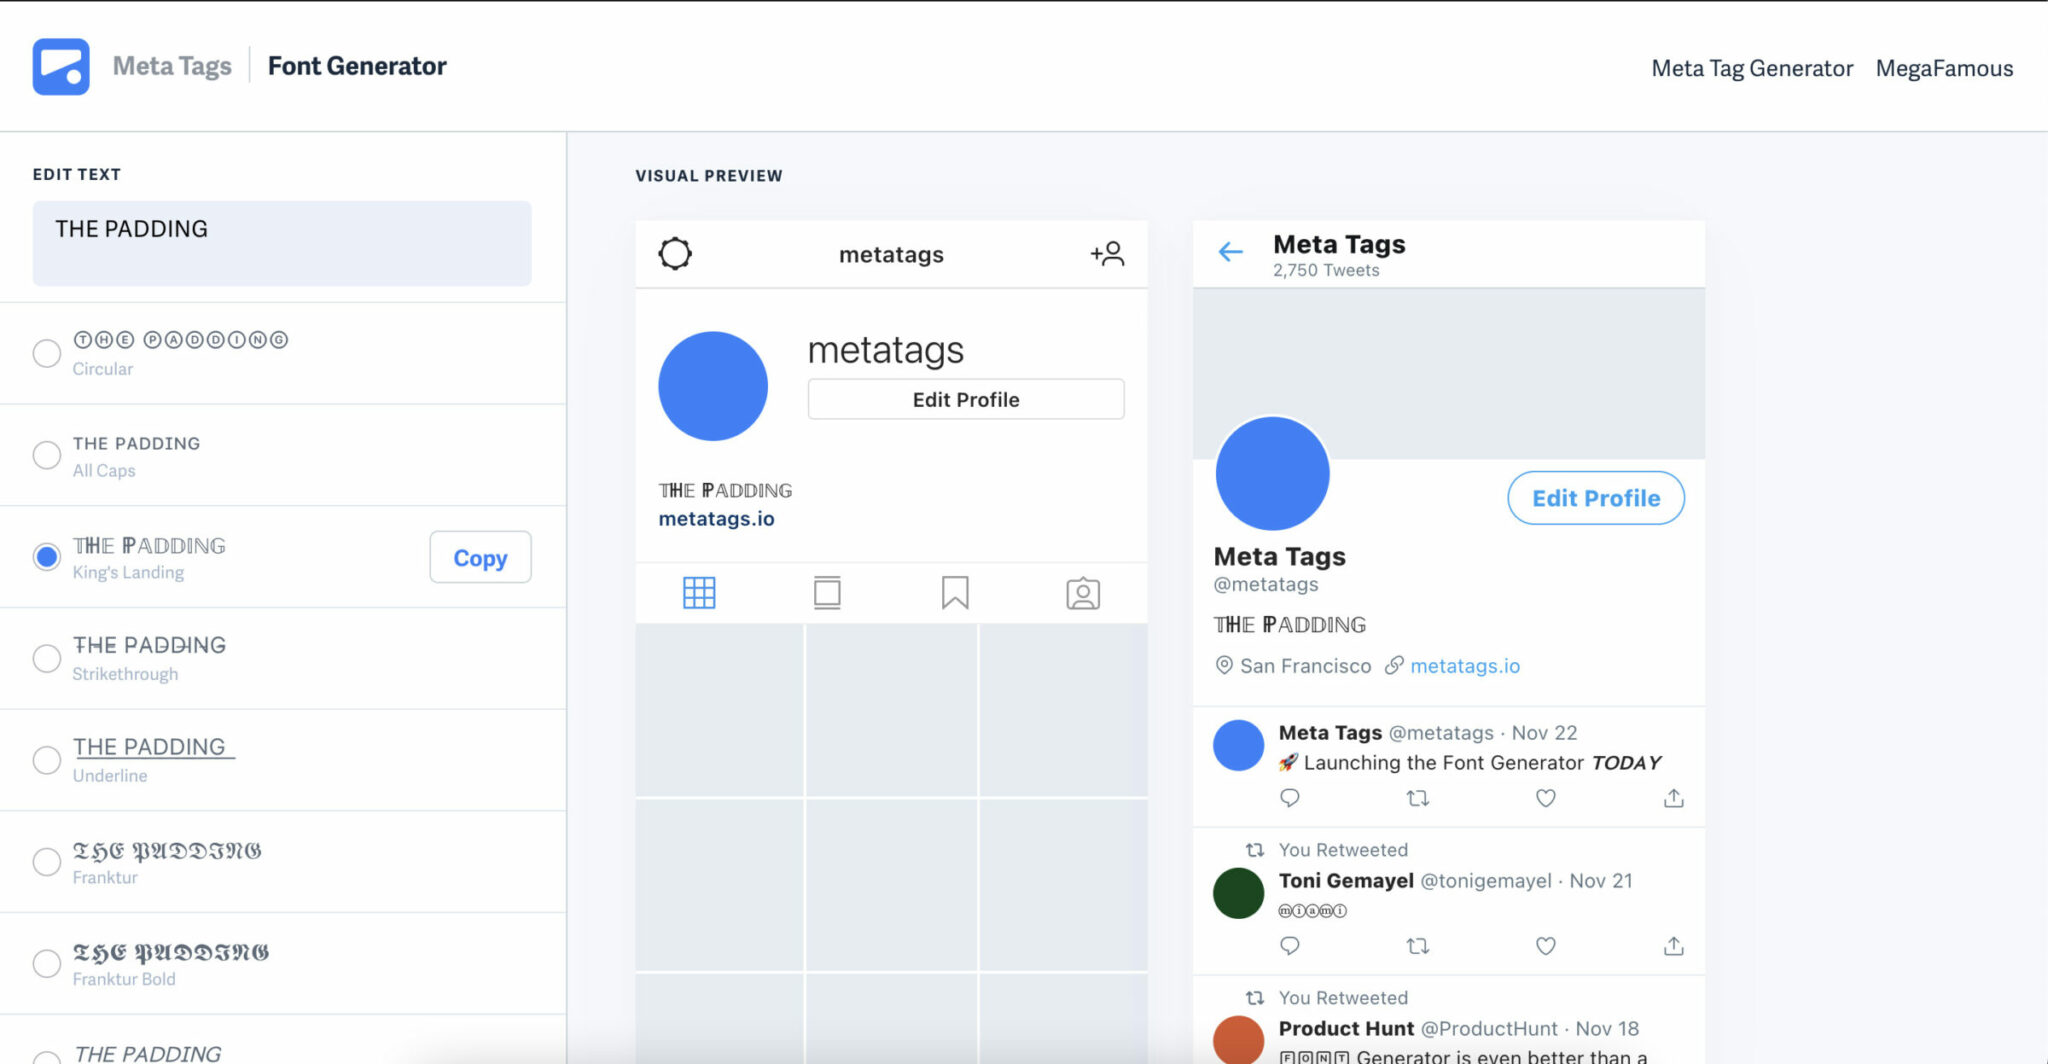Screen dimensions: 2048x1064
Task: Click Twitter Edit Profile button
Action: coord(1596,498)
